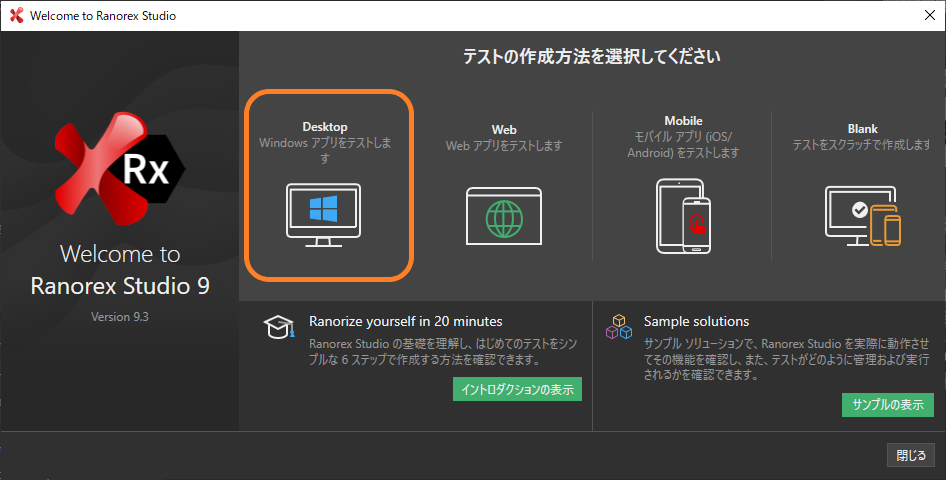
Task: Click the Sample solutions cubes icon
Action: coord(619,326)
